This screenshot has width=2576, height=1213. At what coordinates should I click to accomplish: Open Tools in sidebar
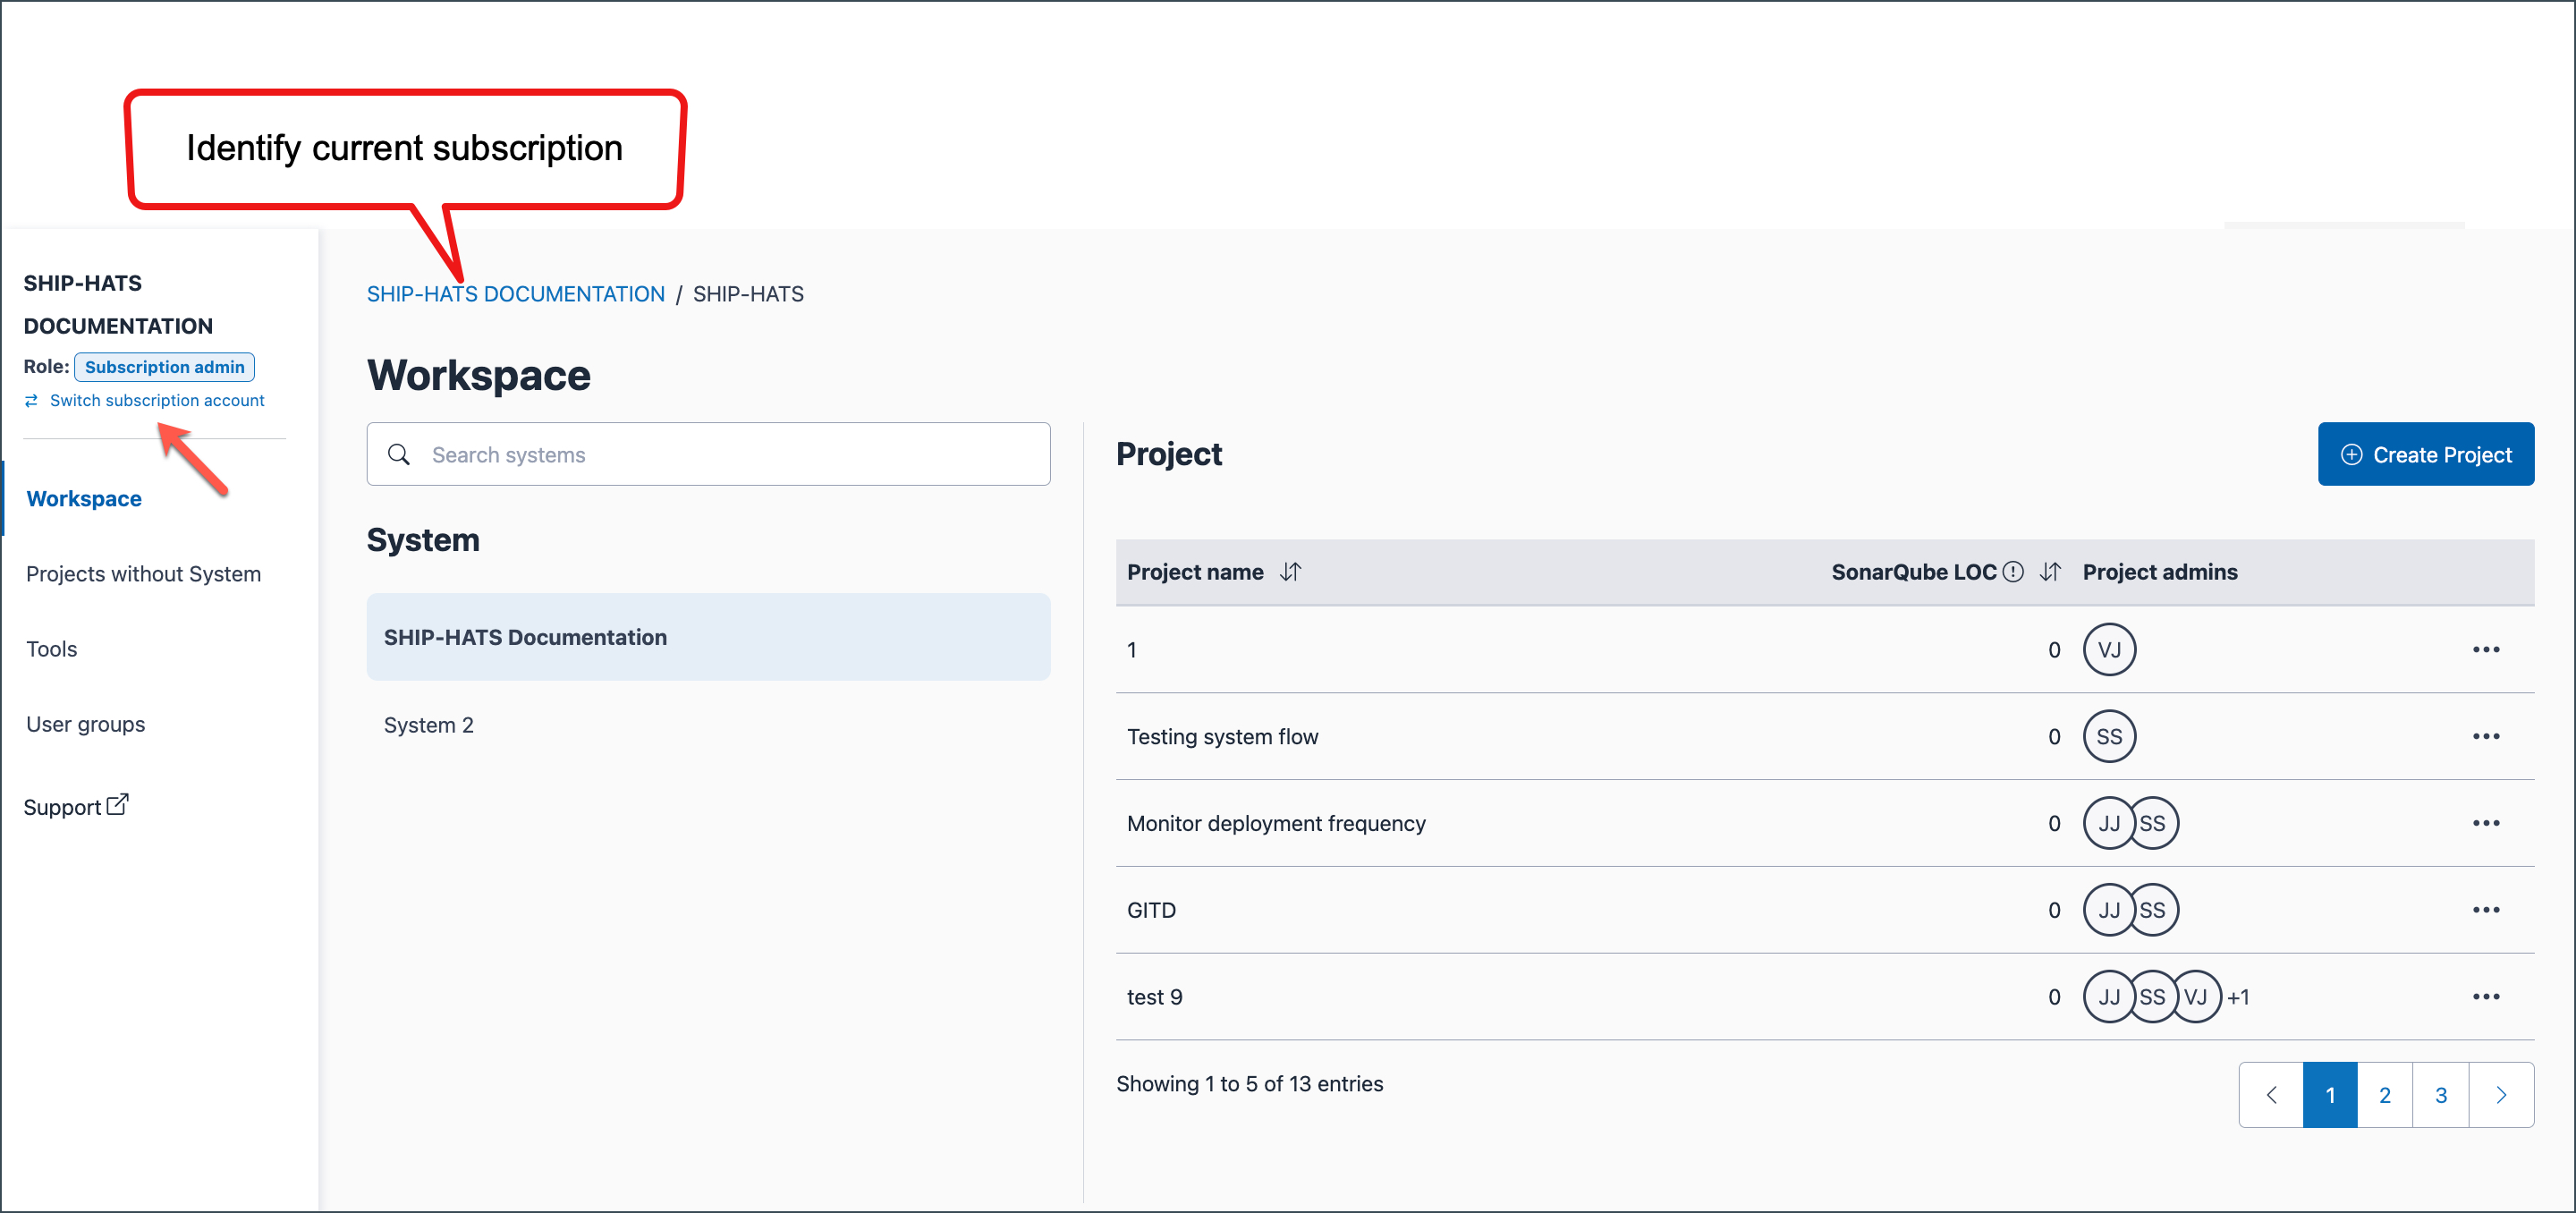coord(52,649)
